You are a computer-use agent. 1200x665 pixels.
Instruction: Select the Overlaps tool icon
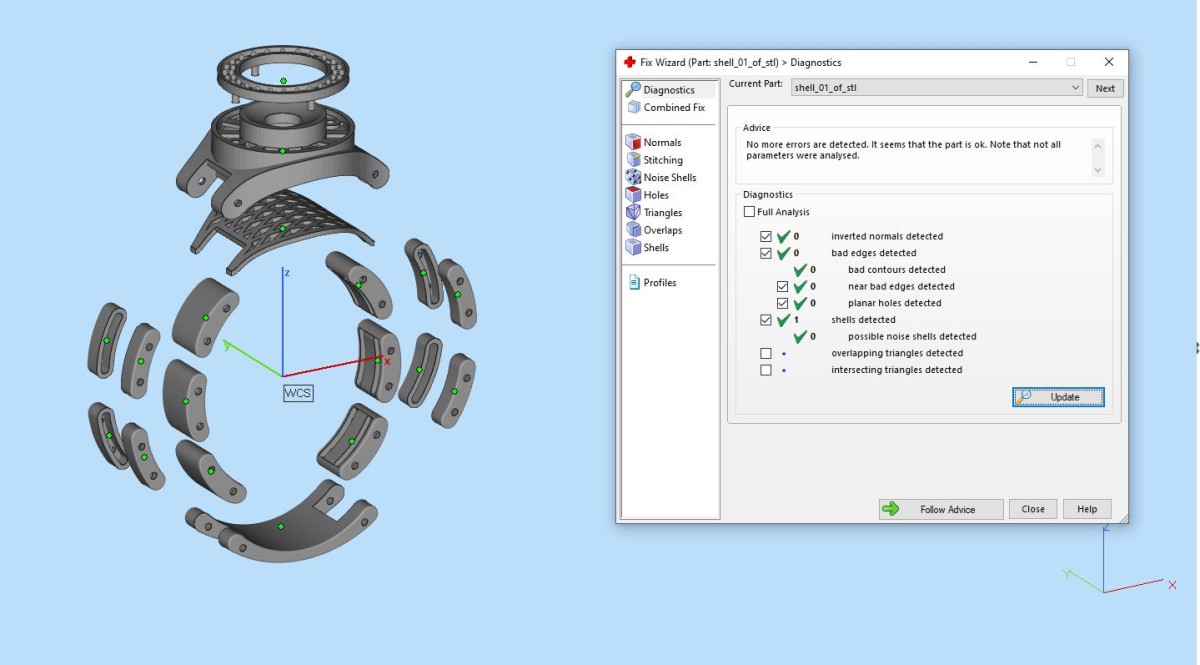[x=633, y=230]
